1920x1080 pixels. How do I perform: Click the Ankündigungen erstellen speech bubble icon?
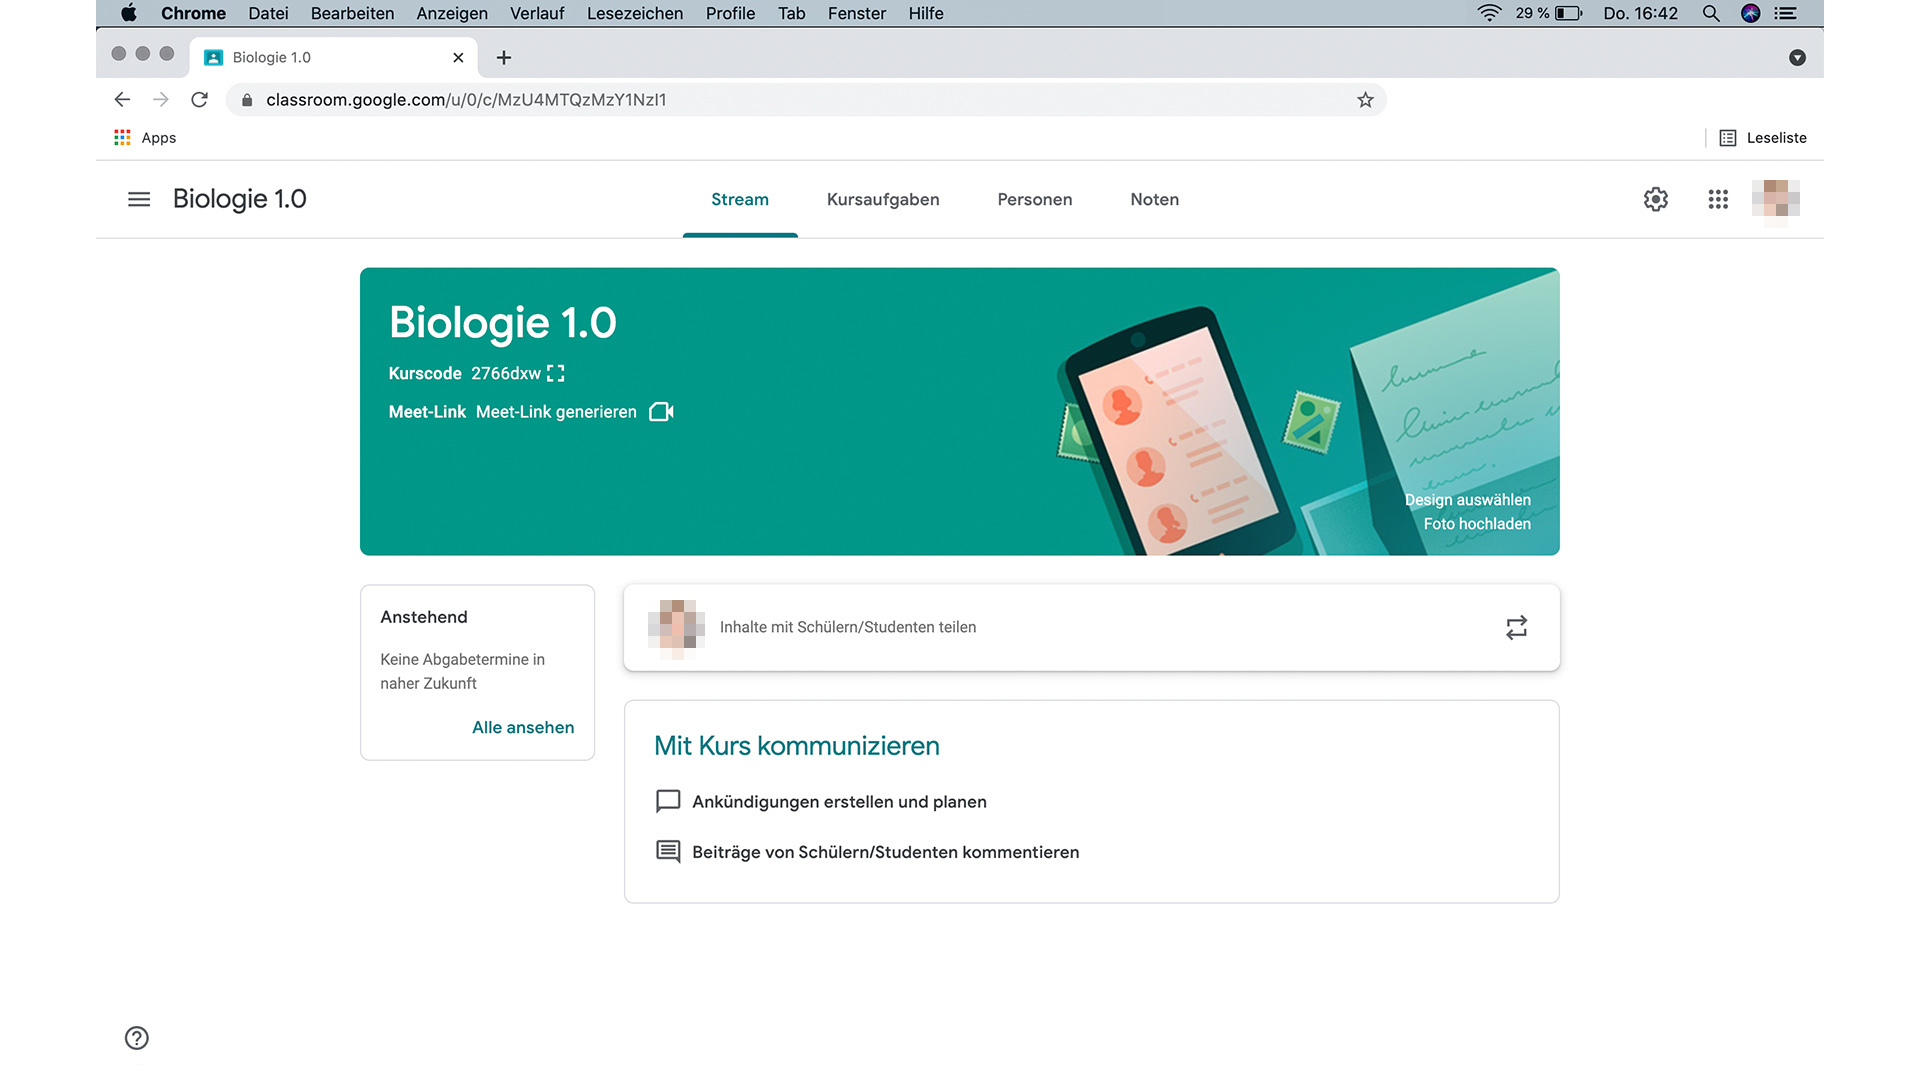pyautogui.click(x=667, y=801)
